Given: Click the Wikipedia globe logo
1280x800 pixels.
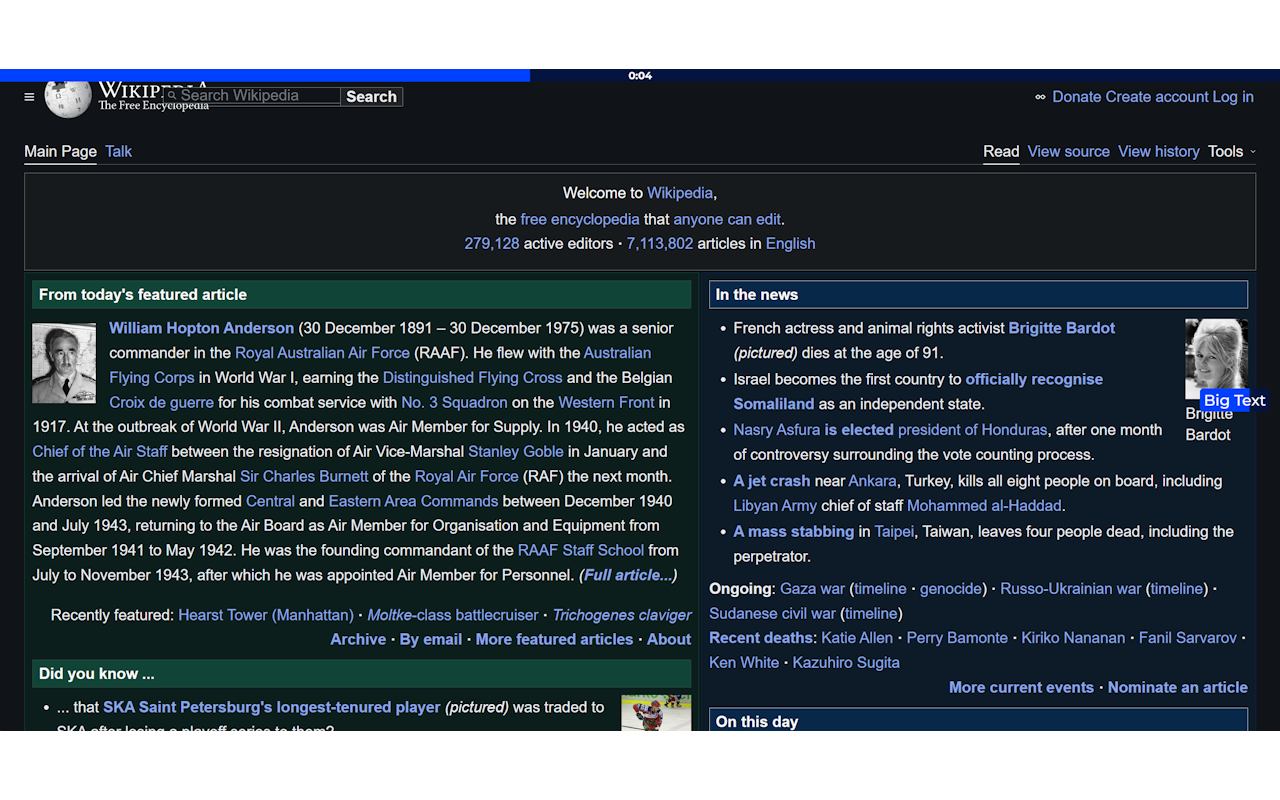Looking at the screenshot, I should (x=68, y=98).
